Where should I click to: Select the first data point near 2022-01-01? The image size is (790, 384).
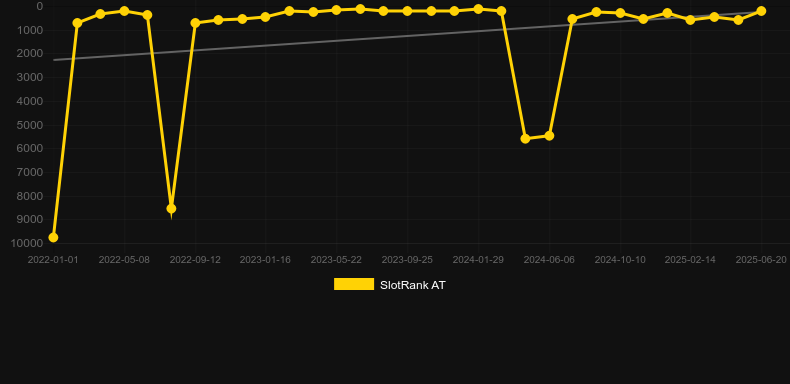pyautogui.click(x=53, y=237)
